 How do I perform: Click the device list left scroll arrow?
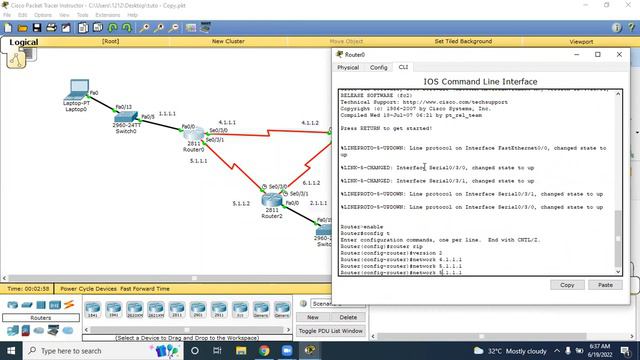click(x=87, y=329)
